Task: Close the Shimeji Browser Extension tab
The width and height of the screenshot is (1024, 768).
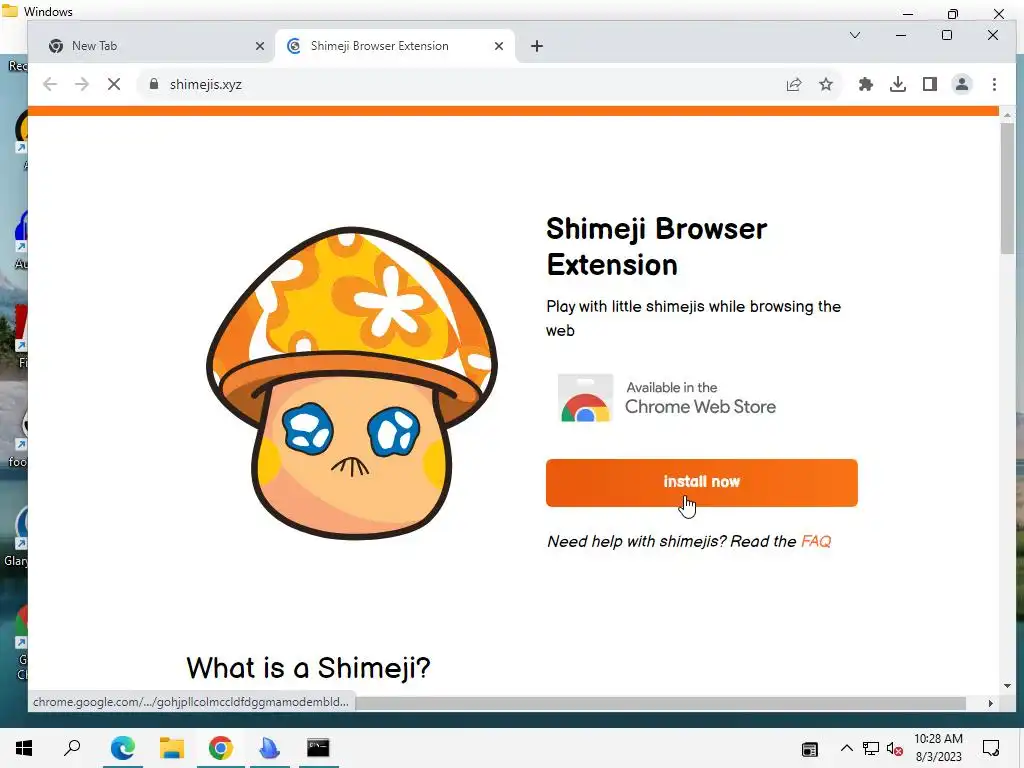Action: point(499,46)
